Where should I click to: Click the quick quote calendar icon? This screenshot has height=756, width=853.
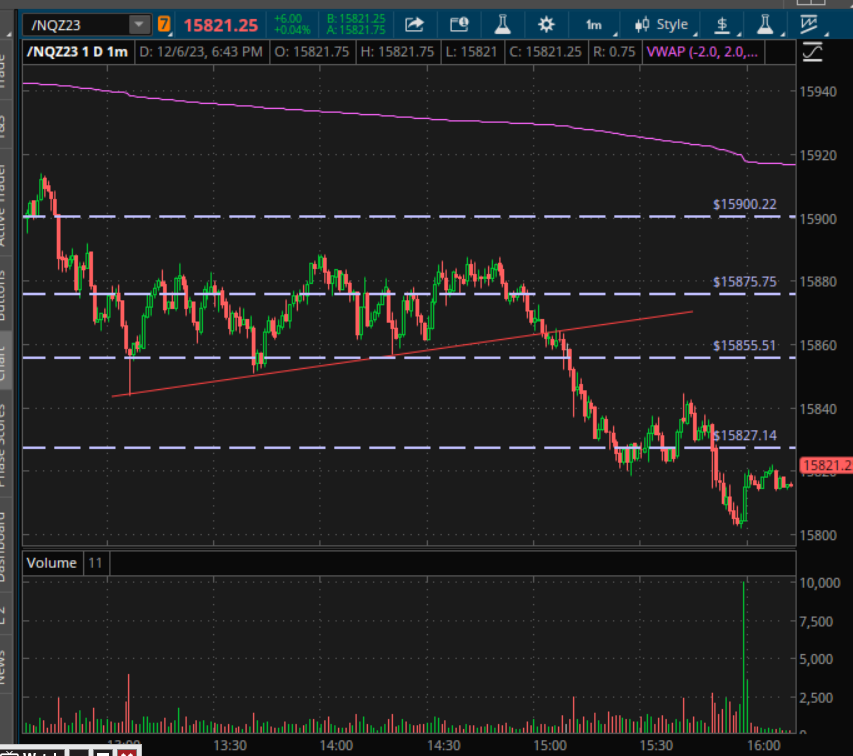coord(459,24)
